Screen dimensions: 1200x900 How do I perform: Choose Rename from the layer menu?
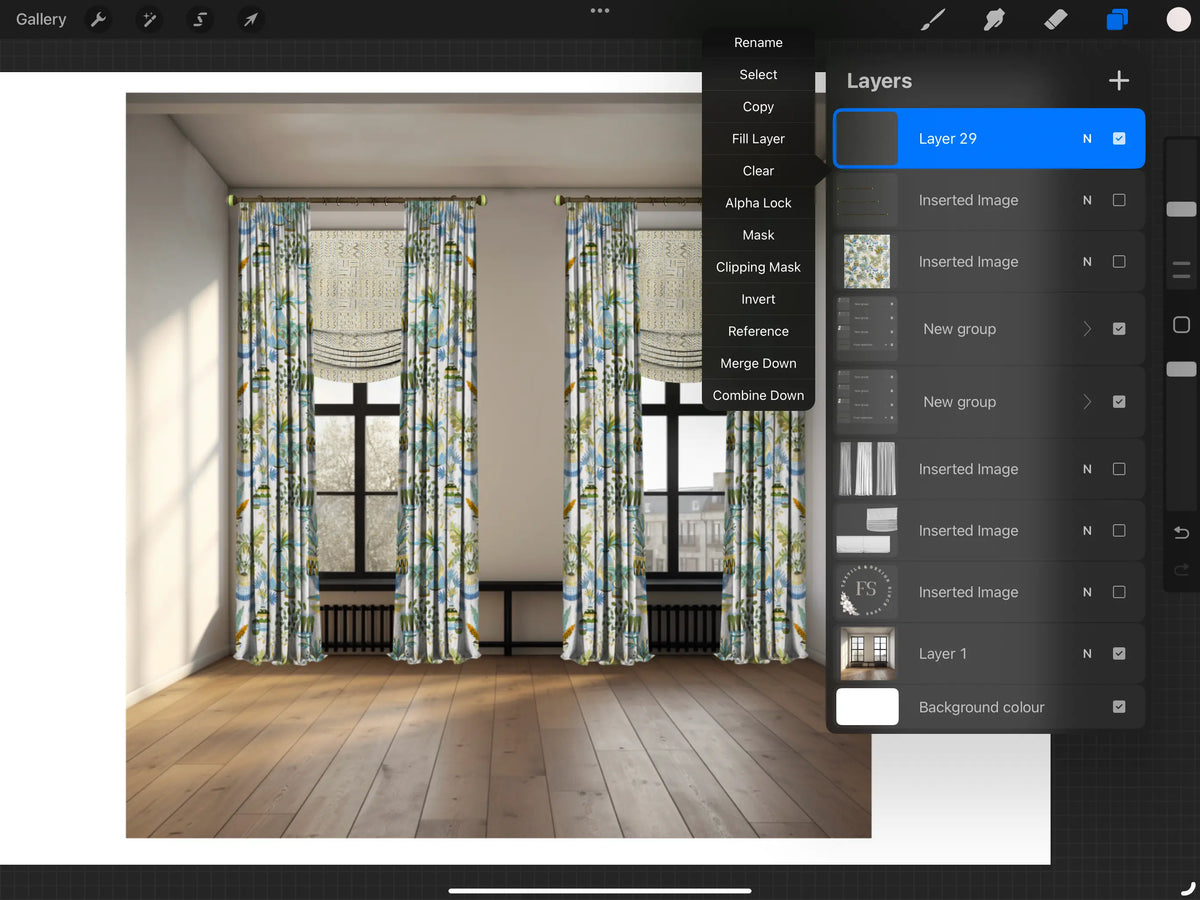(758, 43)
